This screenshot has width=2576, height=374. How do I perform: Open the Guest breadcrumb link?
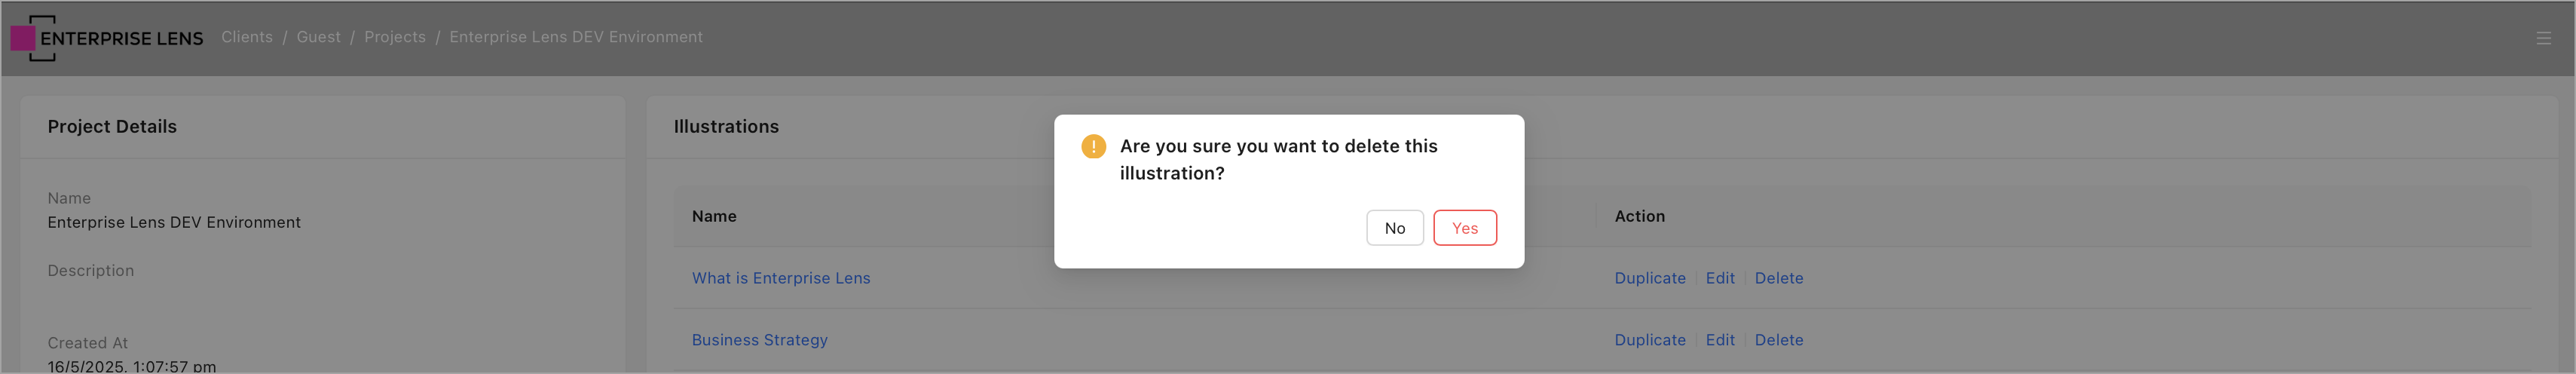pyautogui.click(x=318, y=37)
